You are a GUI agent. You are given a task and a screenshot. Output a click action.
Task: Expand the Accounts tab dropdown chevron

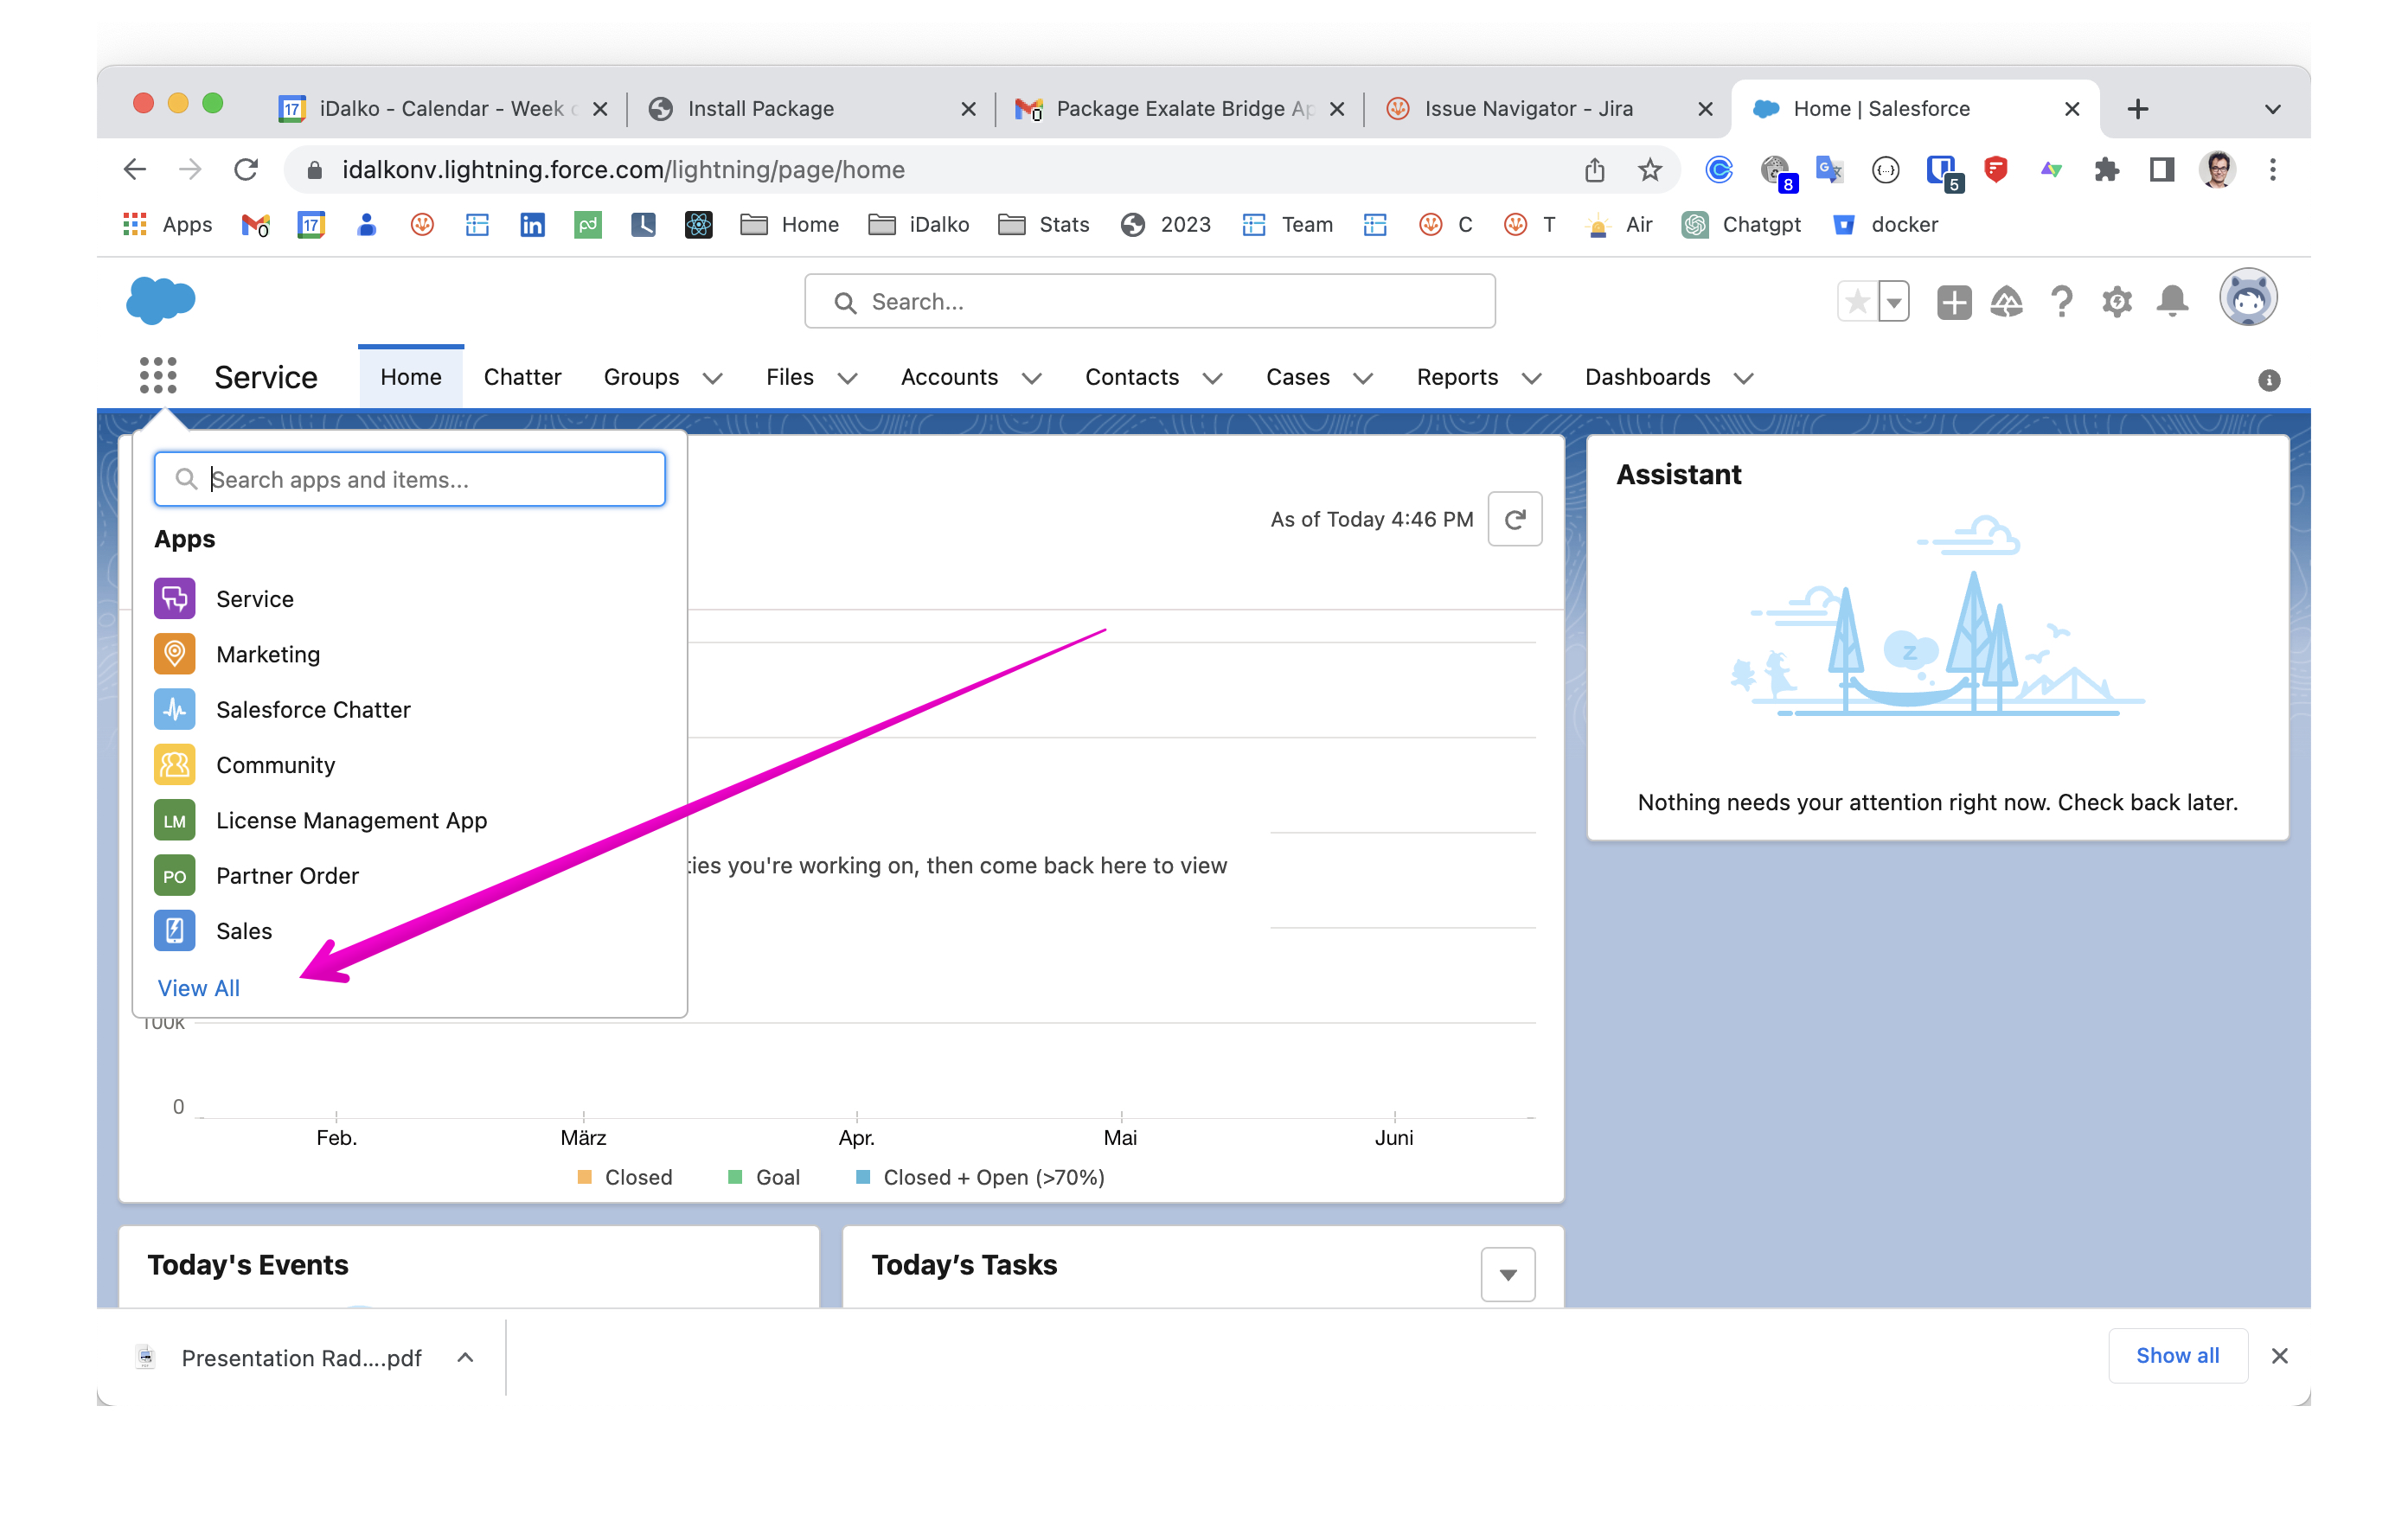[x=1032, y=378]
